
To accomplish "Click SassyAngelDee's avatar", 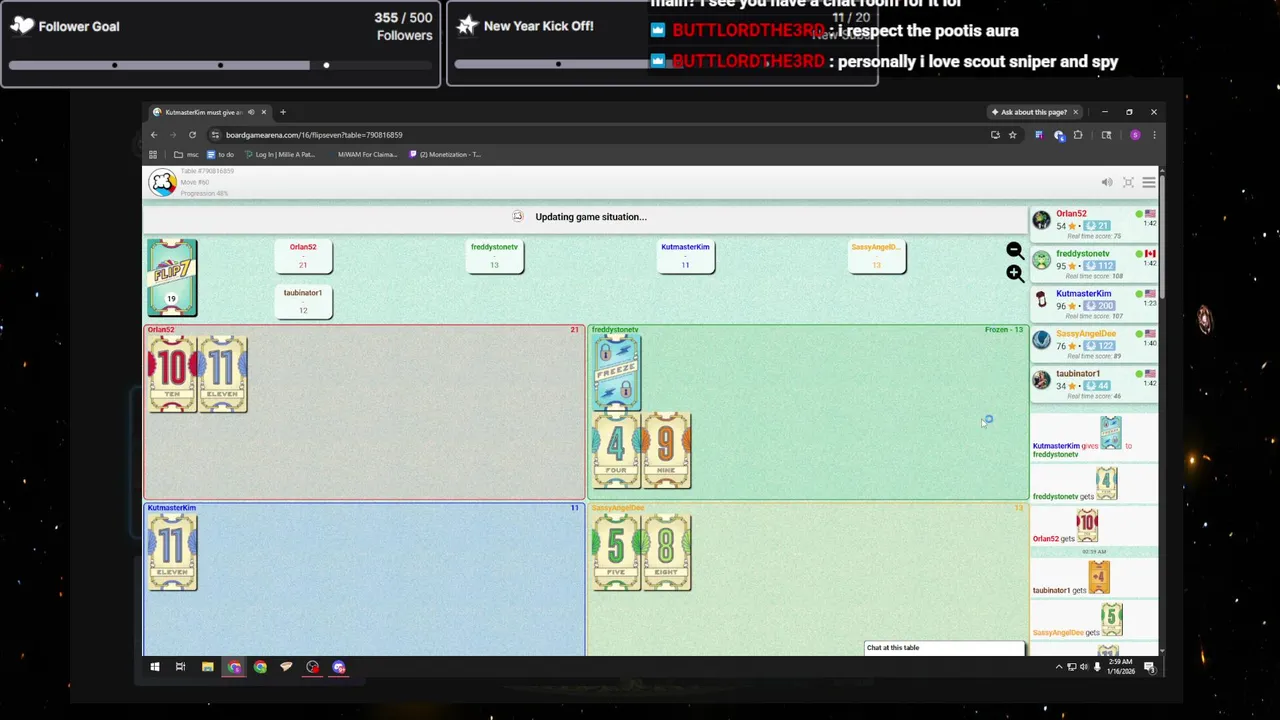I will tap(1042, 340).
